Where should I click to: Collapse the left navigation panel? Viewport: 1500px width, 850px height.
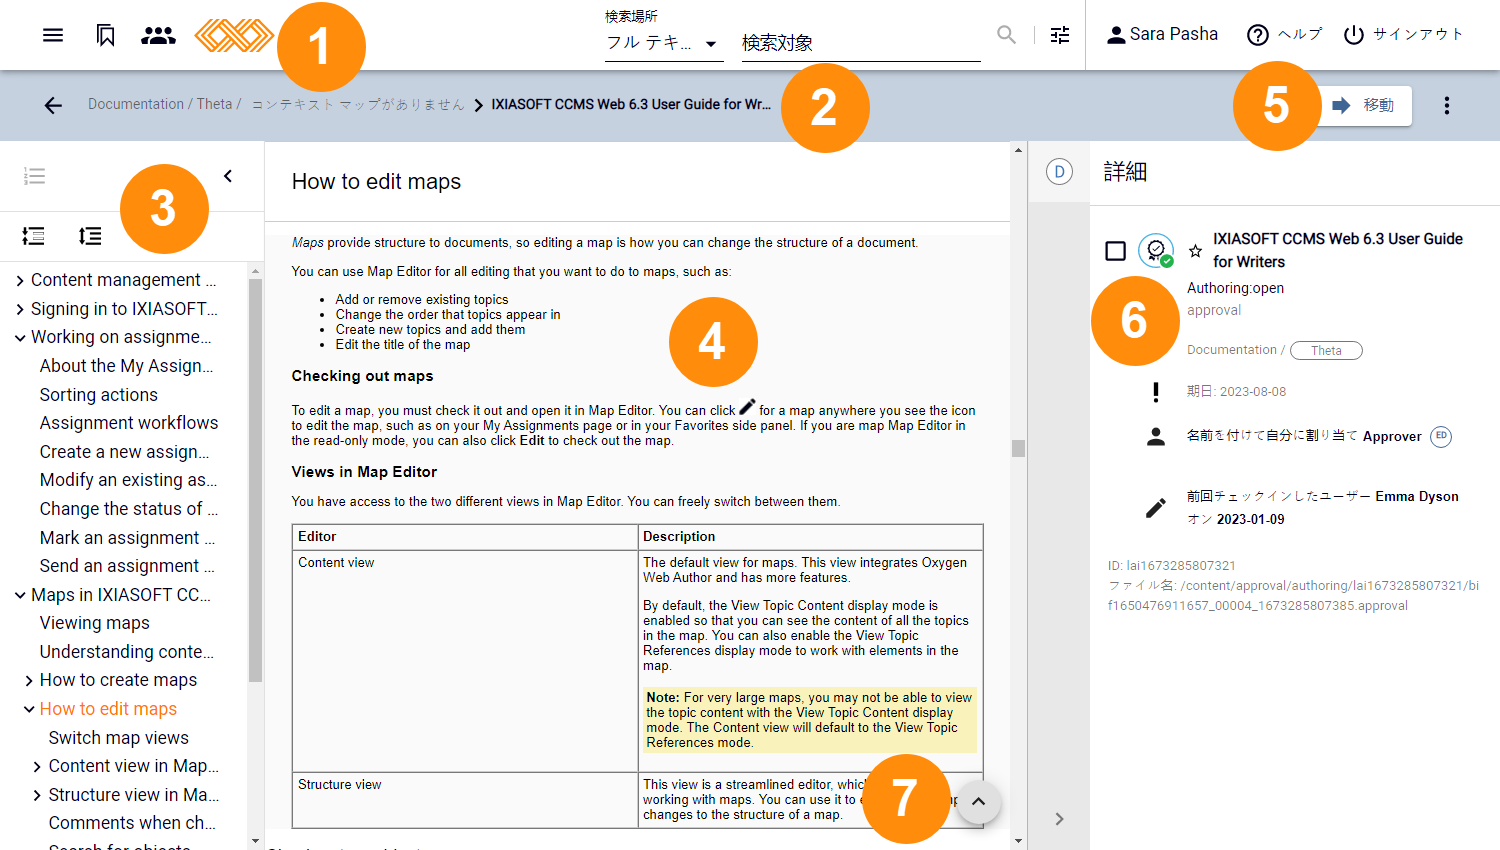[x=228, y=176]
